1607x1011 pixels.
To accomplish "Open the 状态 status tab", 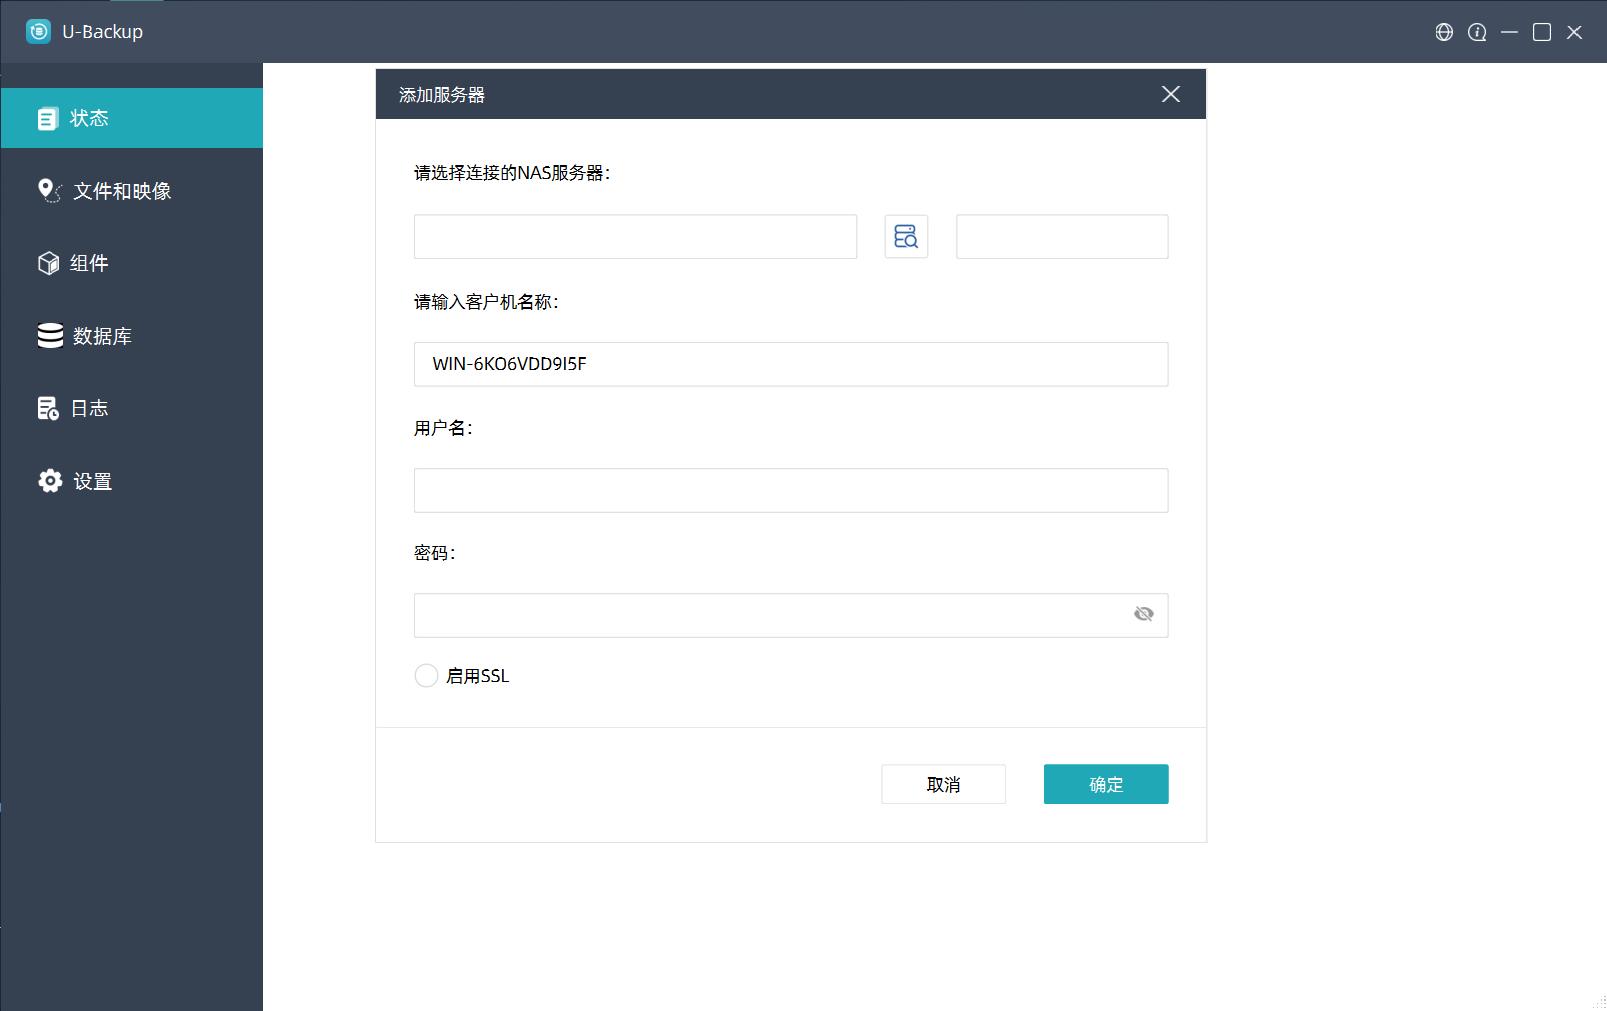I will click(x=131, y=118).
